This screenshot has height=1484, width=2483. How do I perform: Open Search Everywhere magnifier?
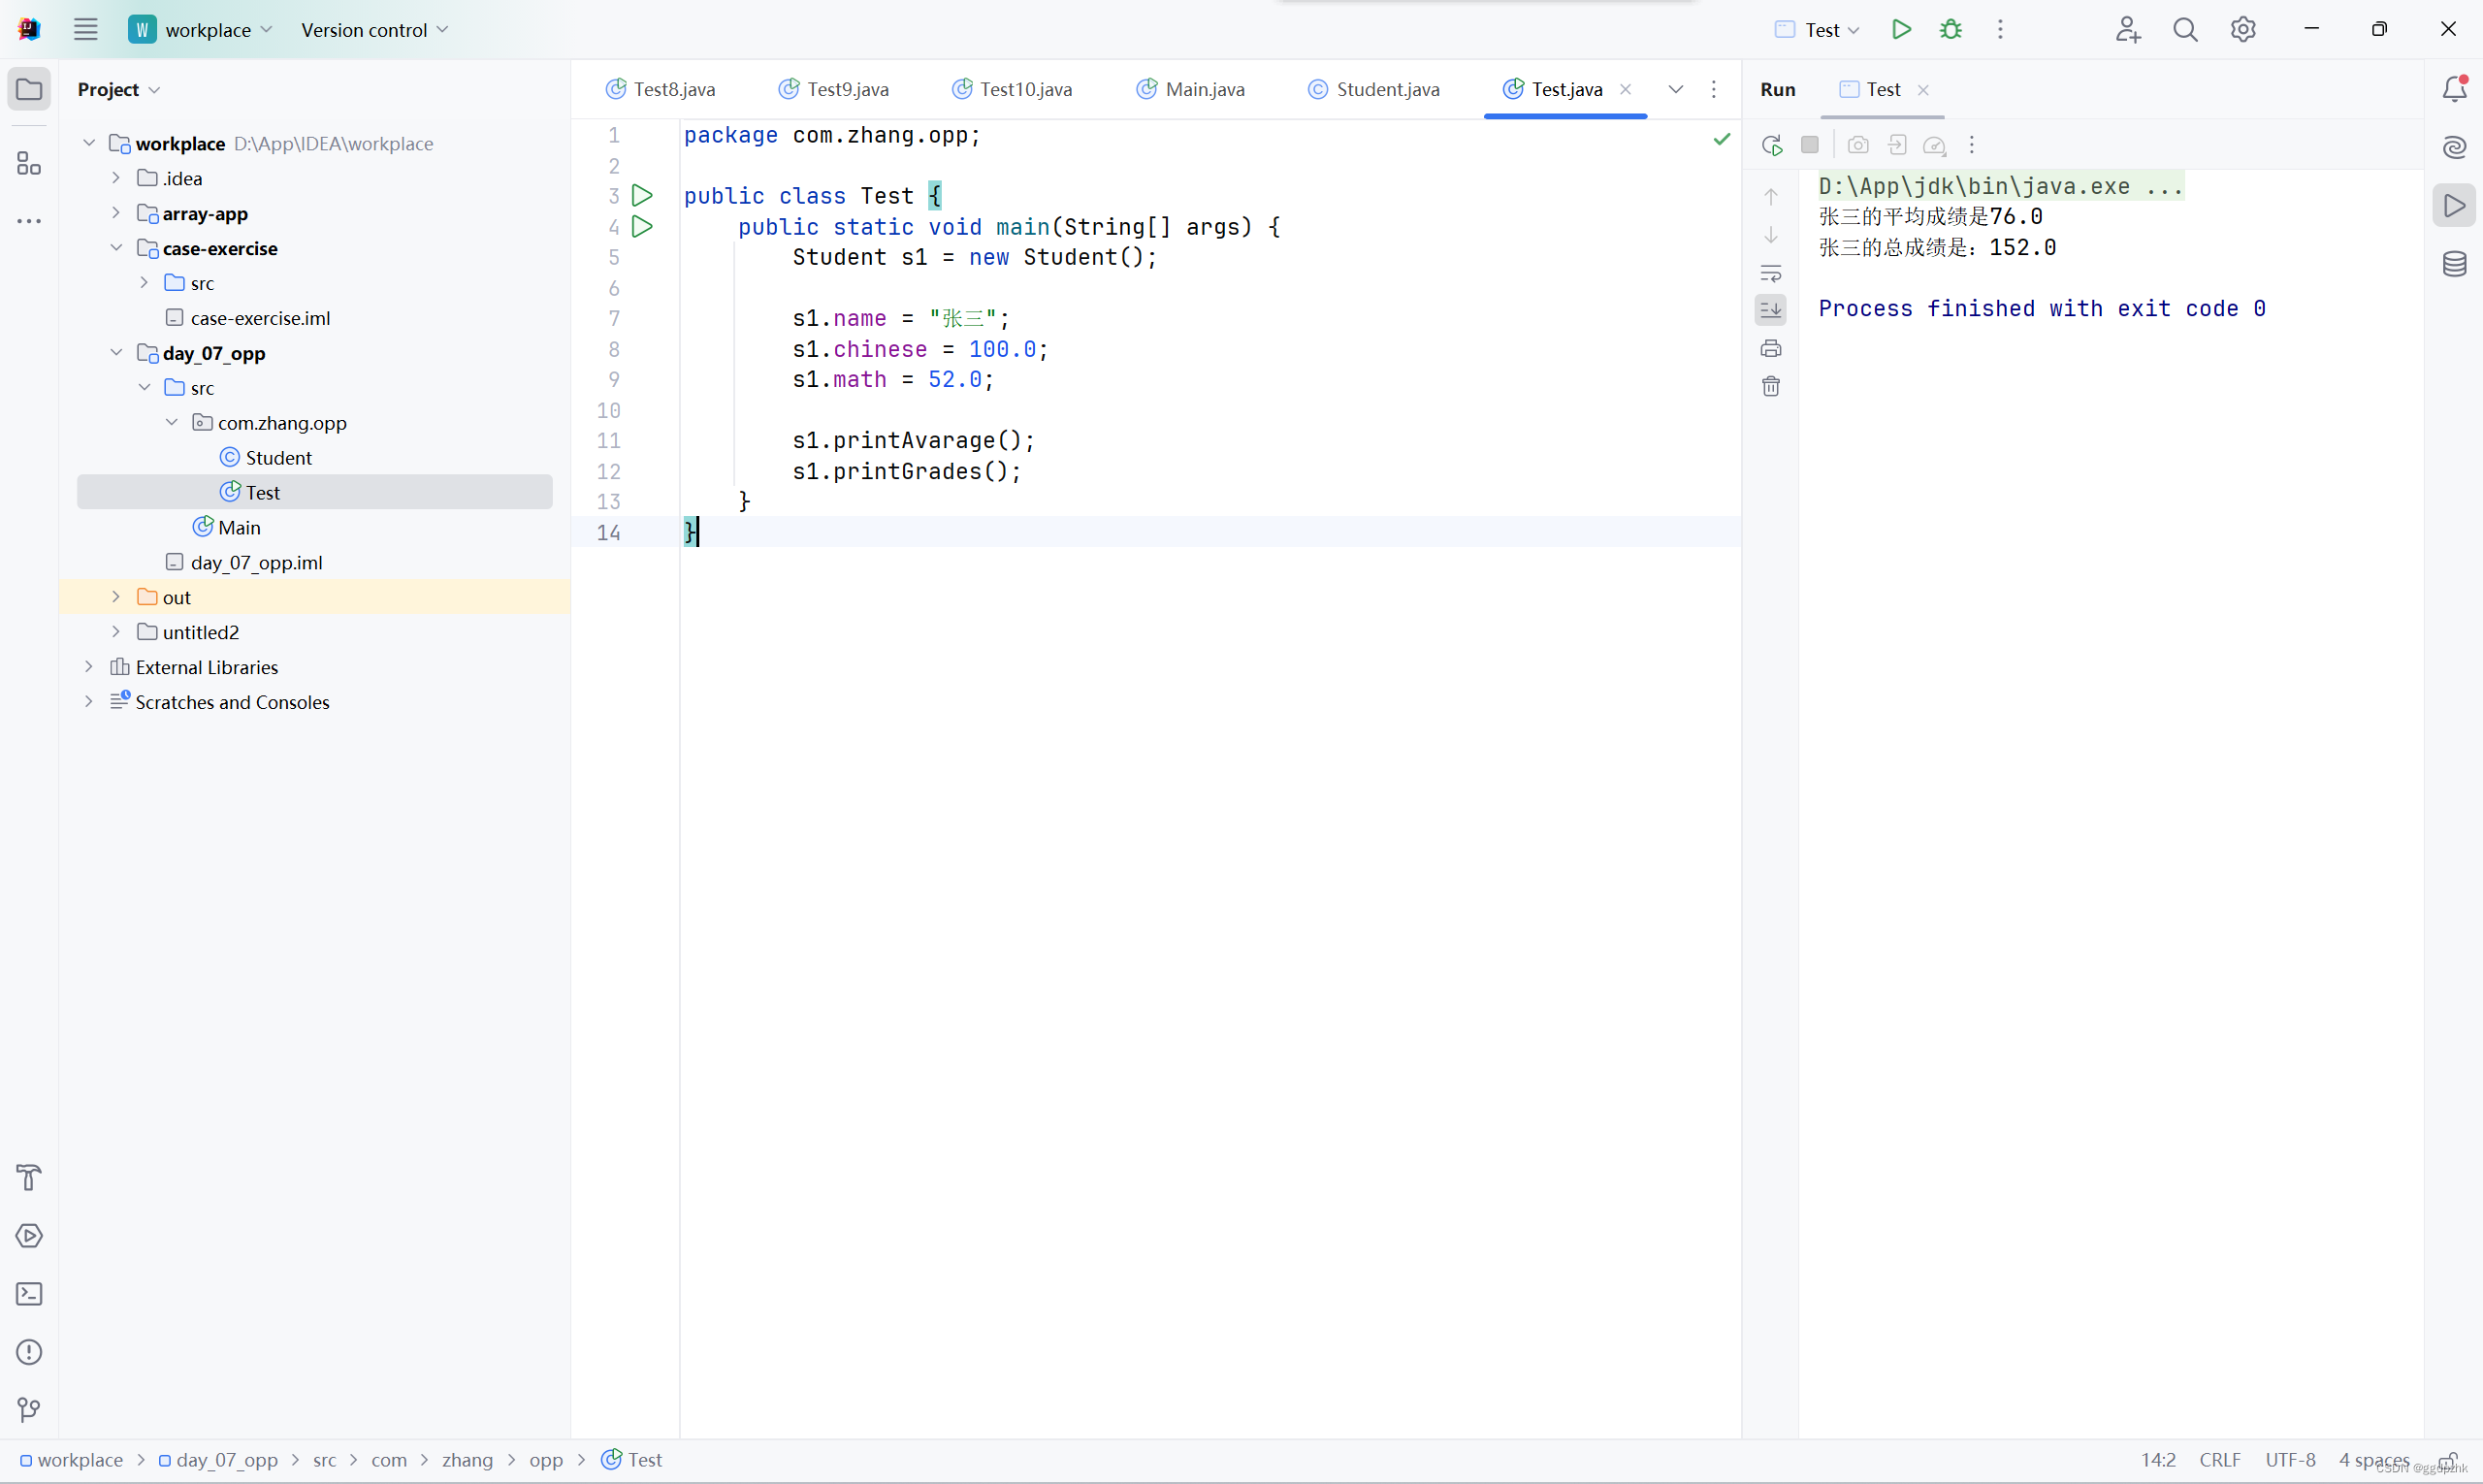pyautogui.click(x=2185, y=30)
